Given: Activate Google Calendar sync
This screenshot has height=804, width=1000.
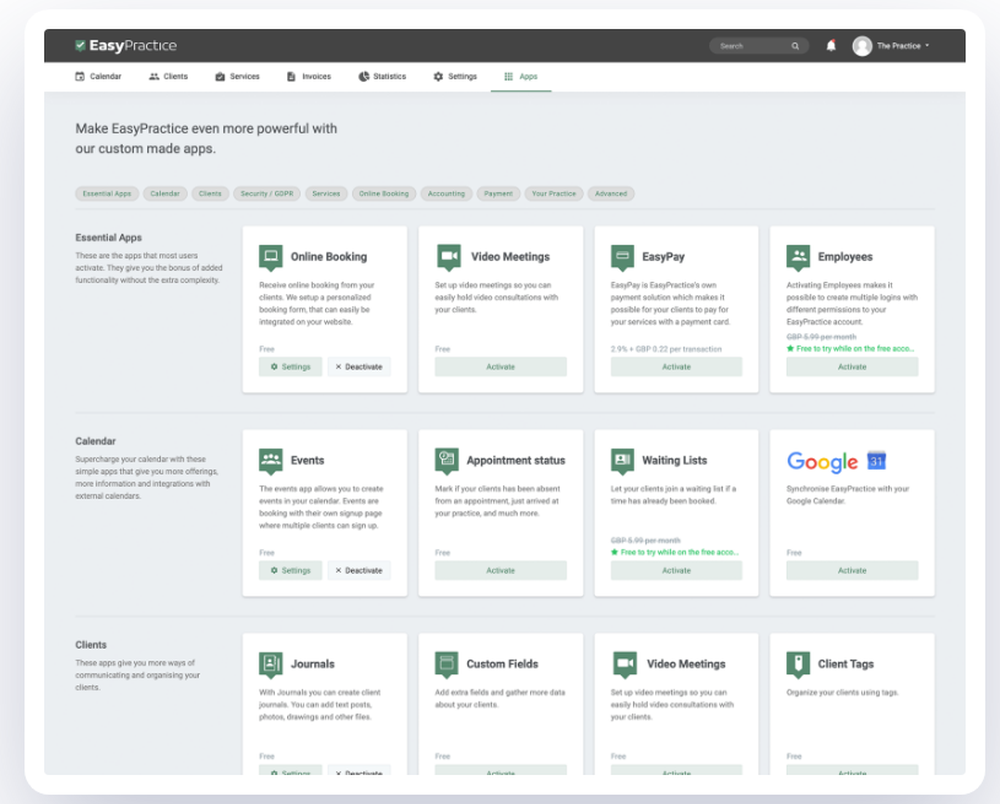Looking at the screenshot, I should pyautogui.click(x=852, y=570).
